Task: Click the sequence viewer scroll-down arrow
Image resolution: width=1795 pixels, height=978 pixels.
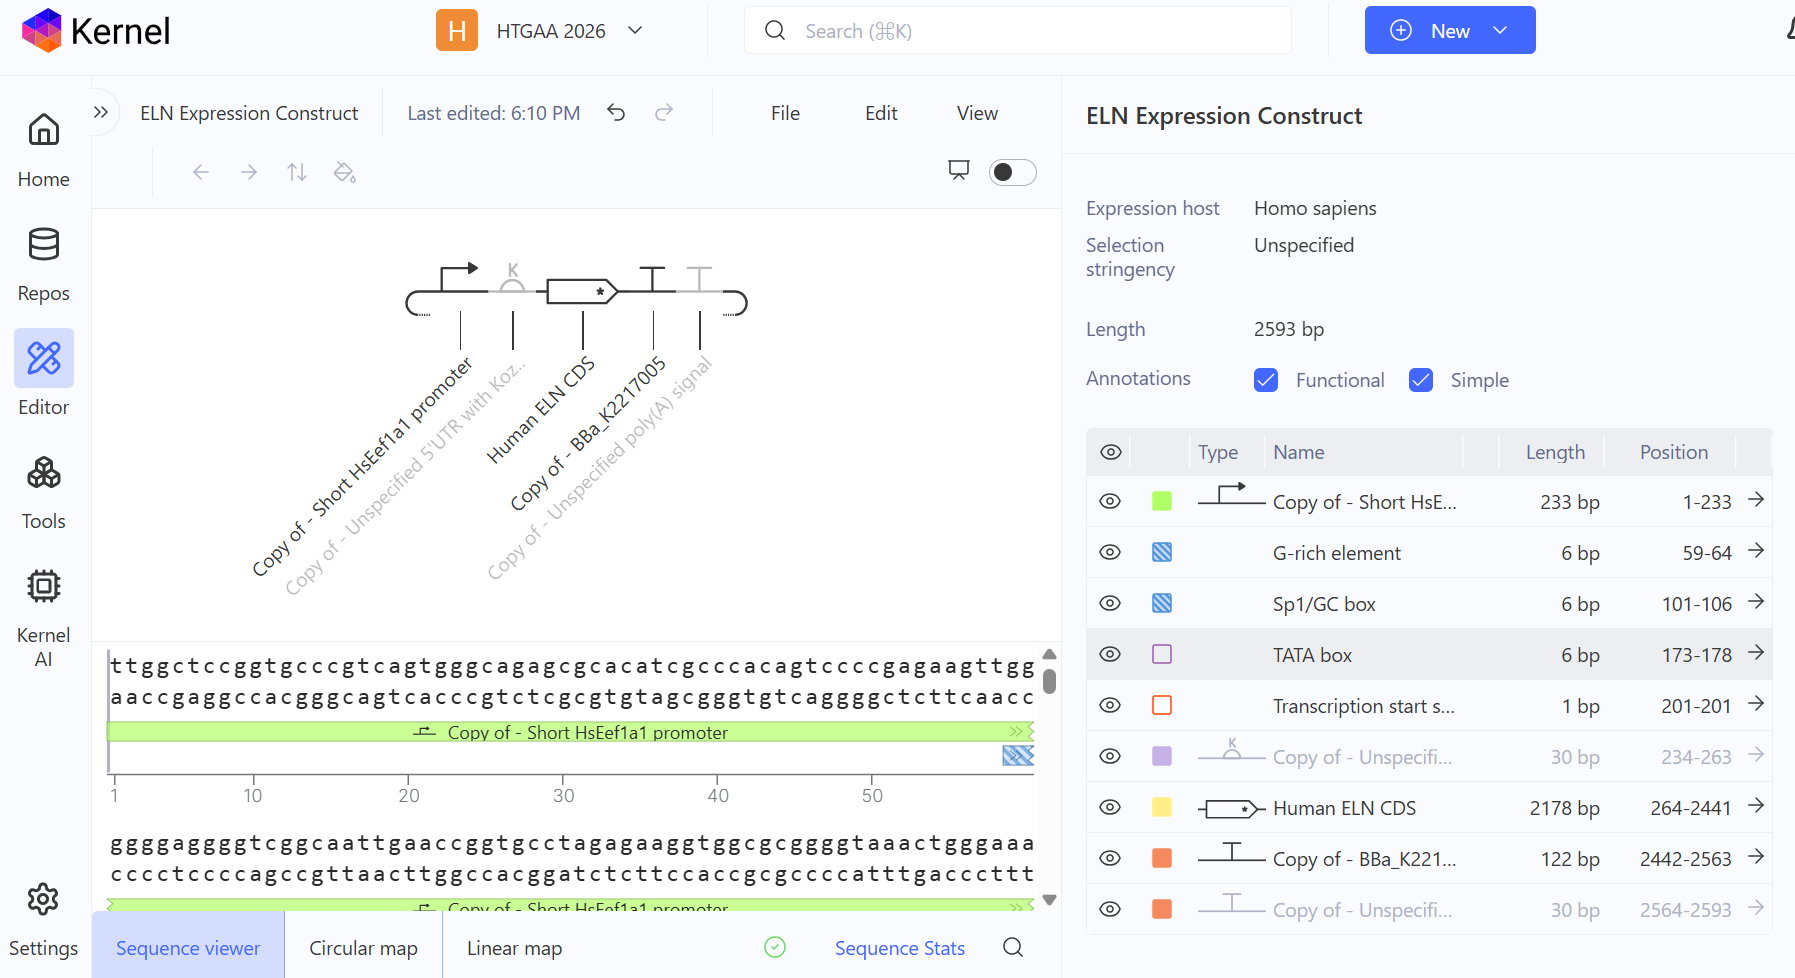Action: click(x=1049, y=900)
